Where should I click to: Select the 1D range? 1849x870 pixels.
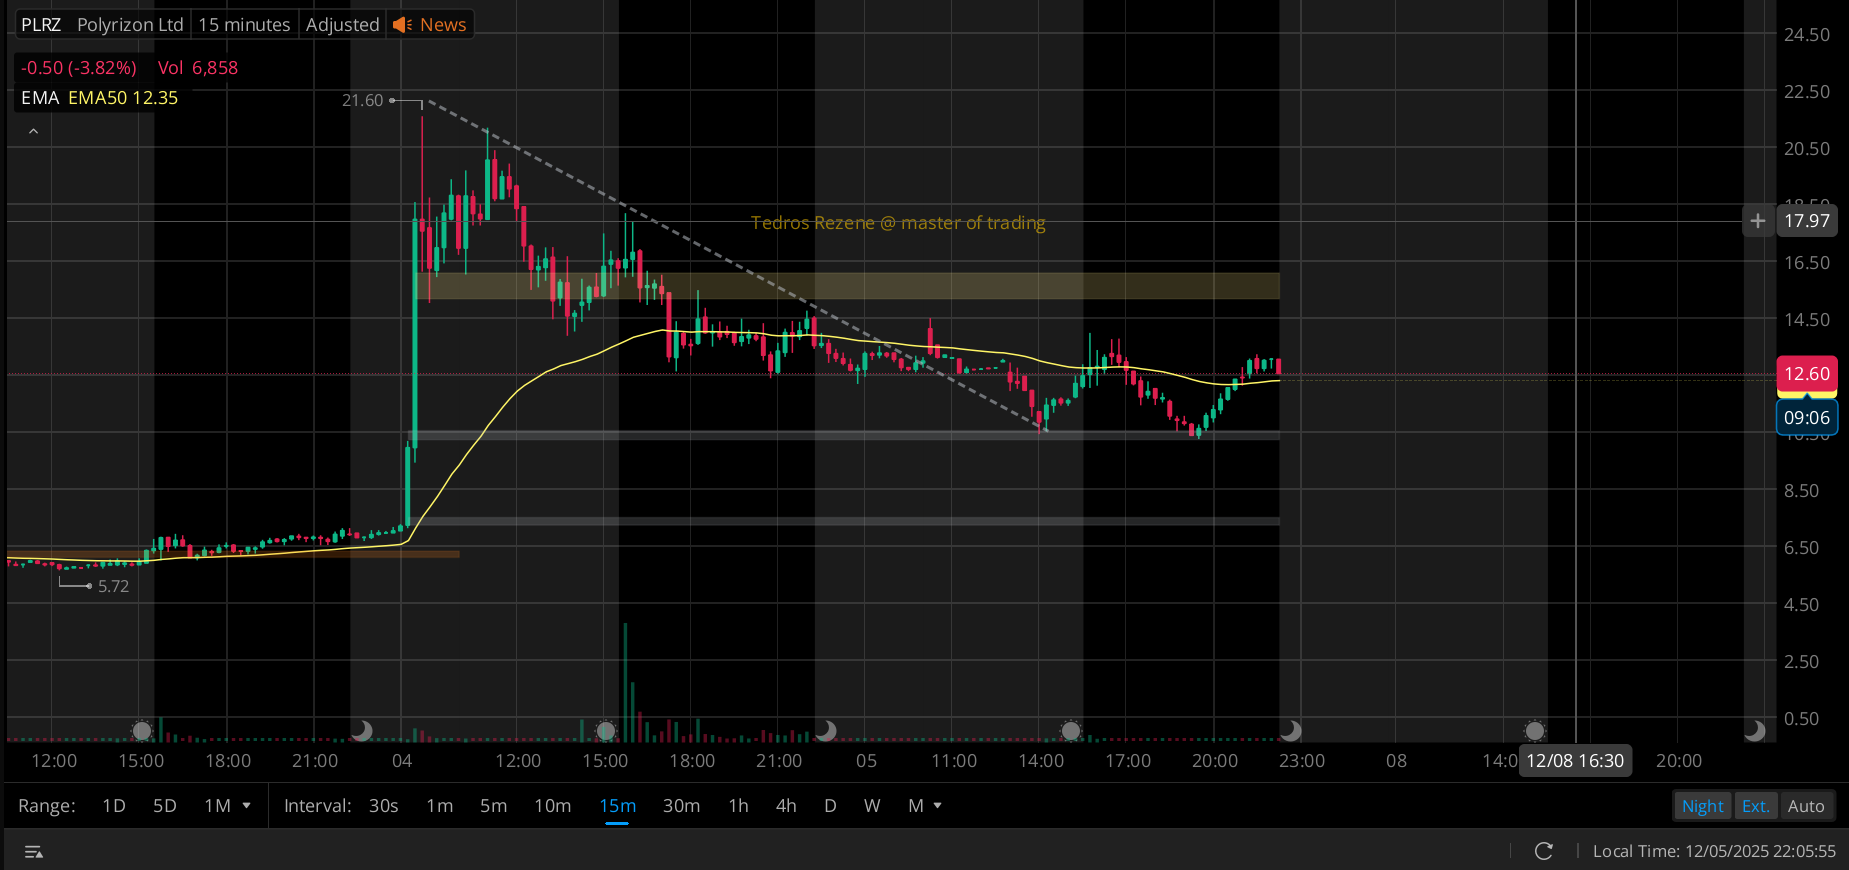pos(114,806)
